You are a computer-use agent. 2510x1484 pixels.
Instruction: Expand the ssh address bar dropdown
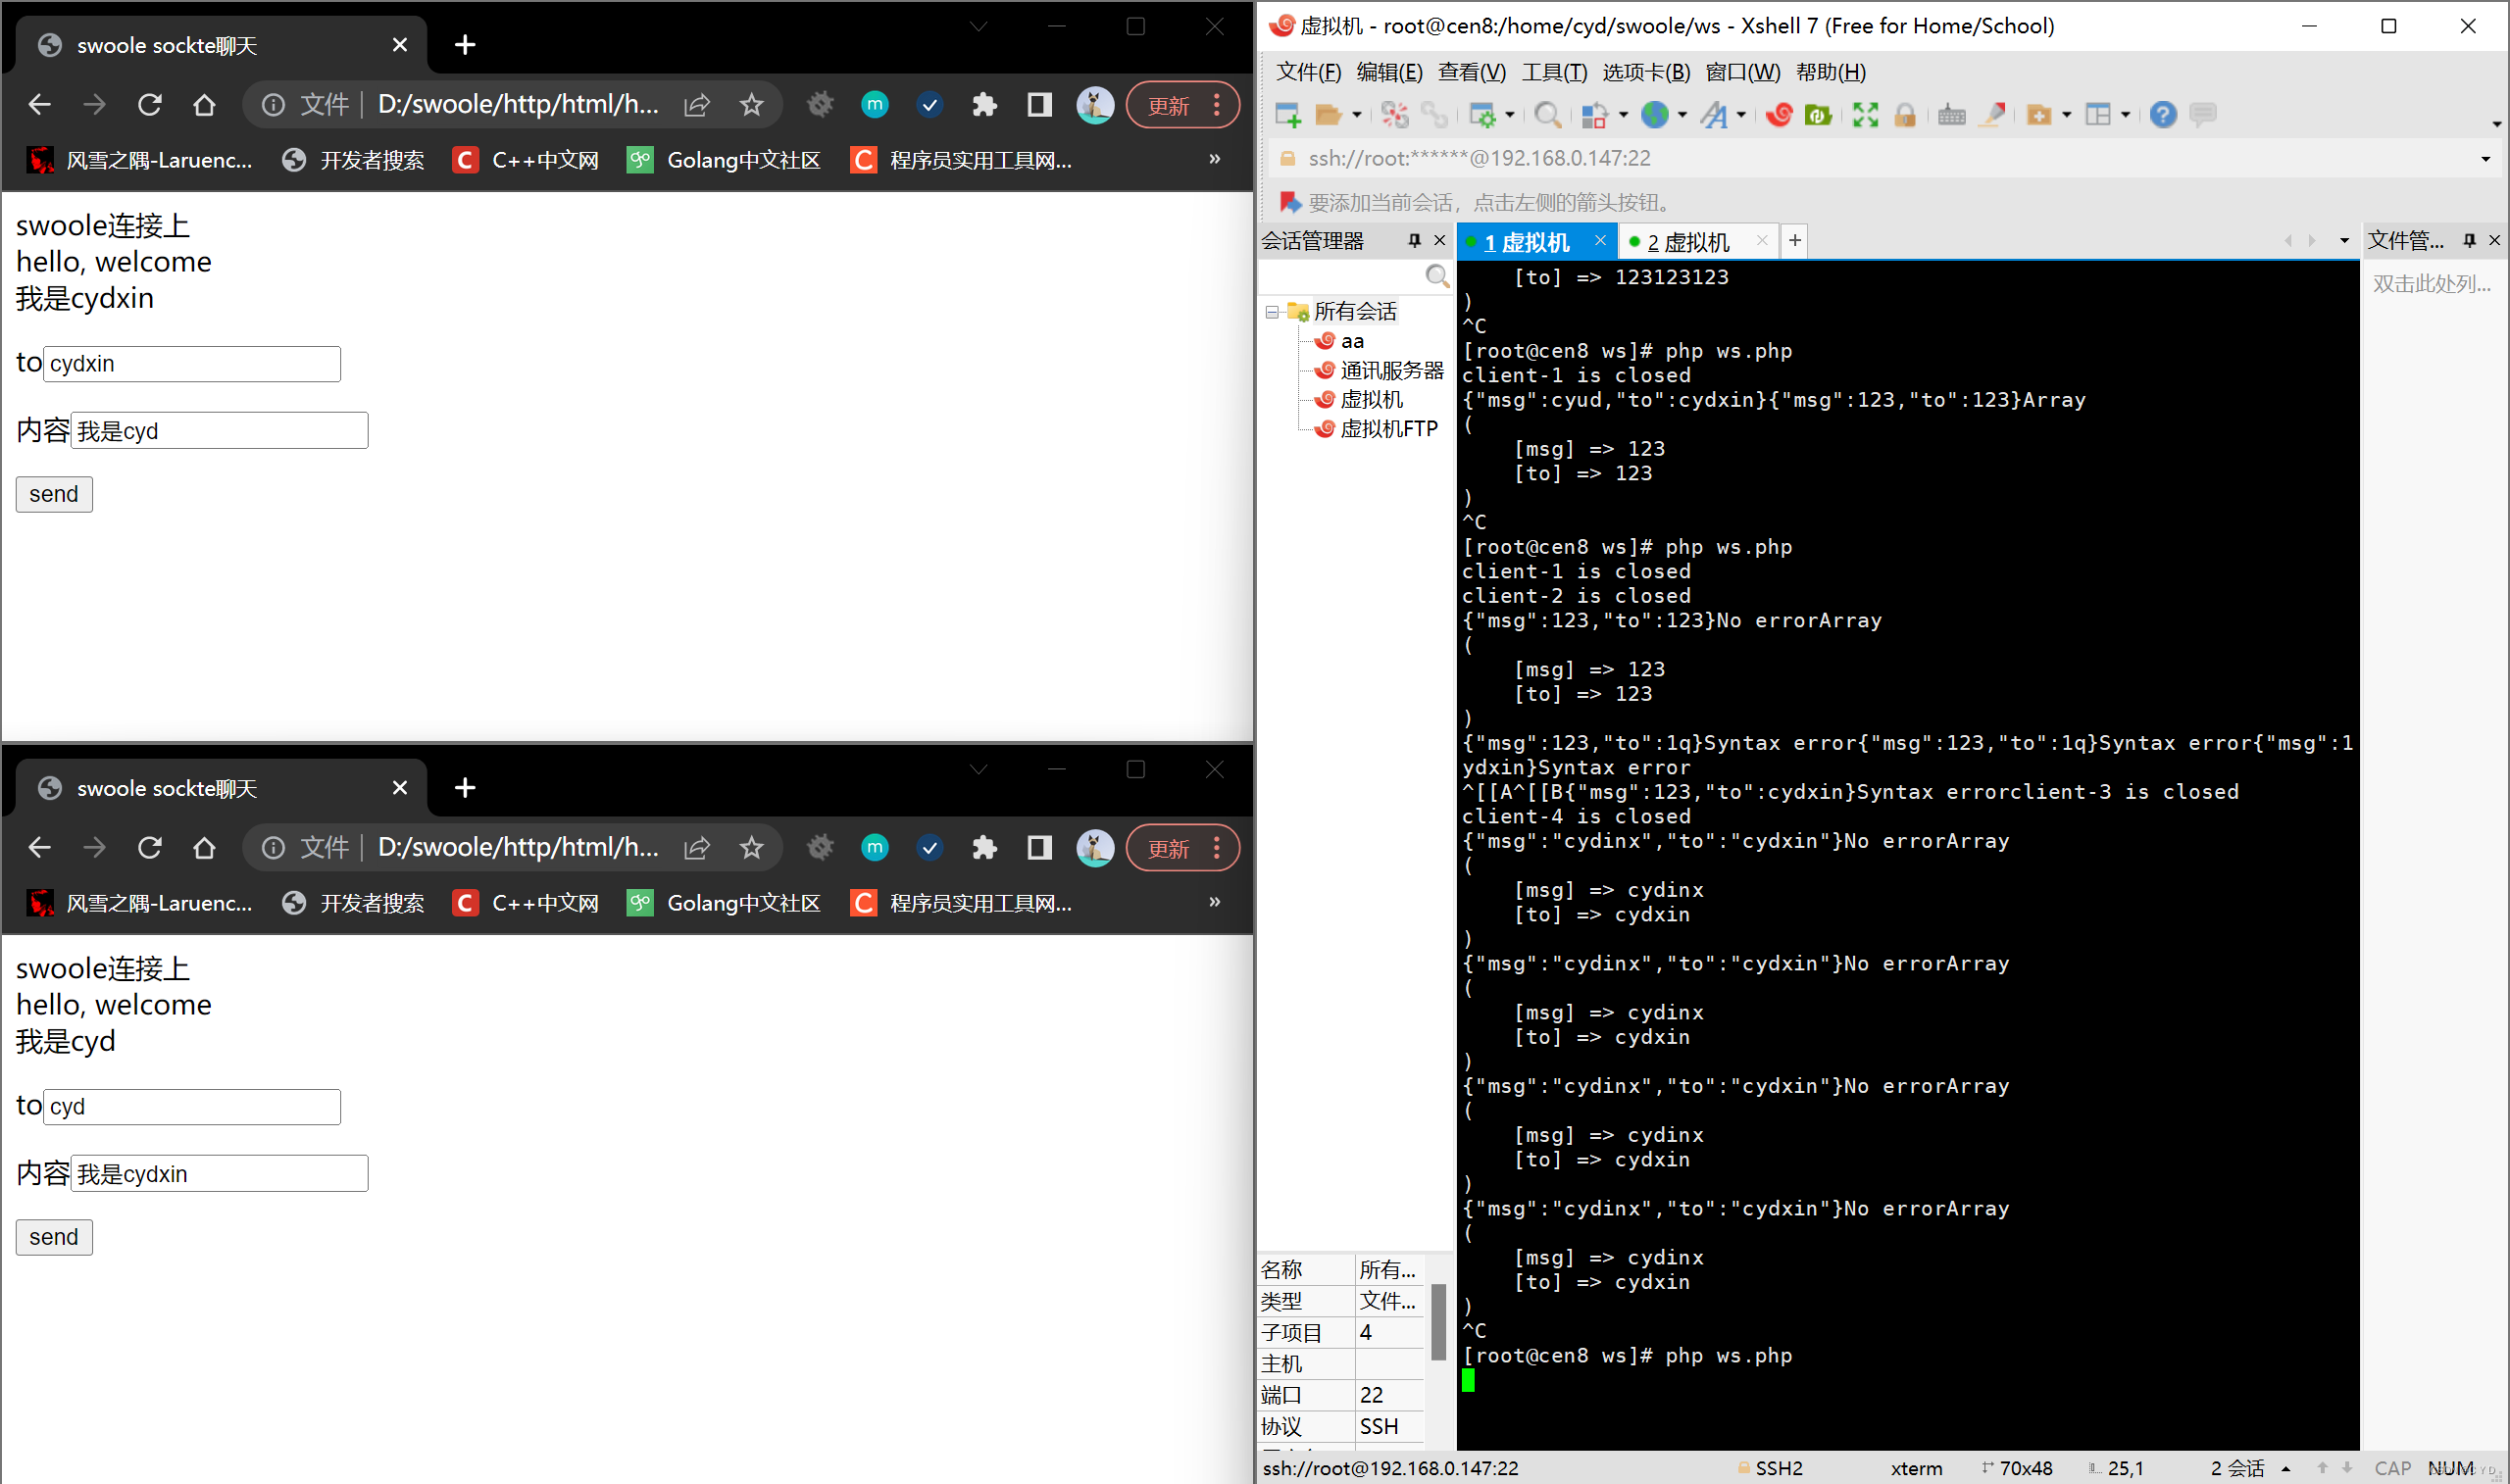[2485, 159]
